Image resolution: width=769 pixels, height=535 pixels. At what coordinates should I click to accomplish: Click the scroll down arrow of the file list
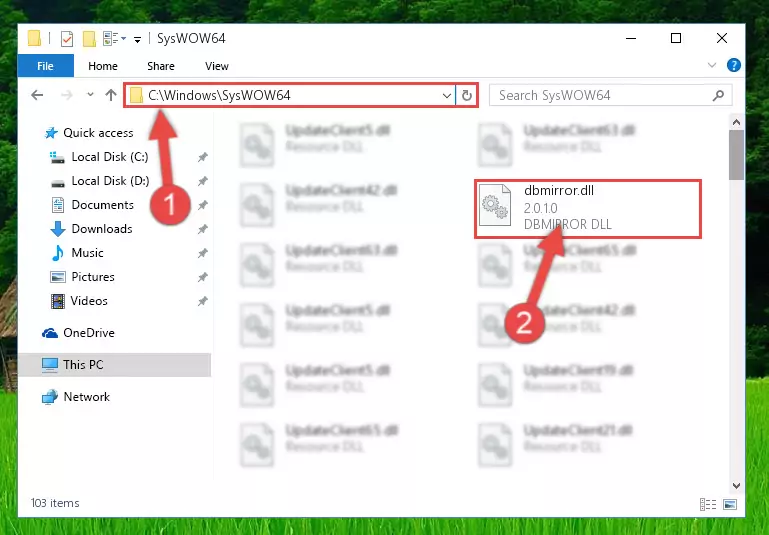point(736,485)
